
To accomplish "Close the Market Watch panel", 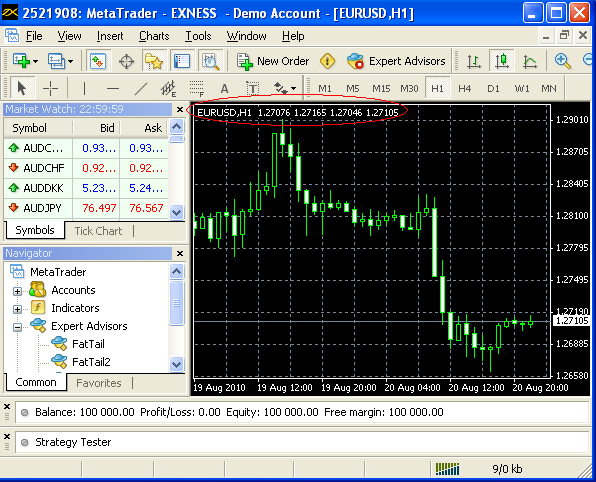I will pos(180,109).
